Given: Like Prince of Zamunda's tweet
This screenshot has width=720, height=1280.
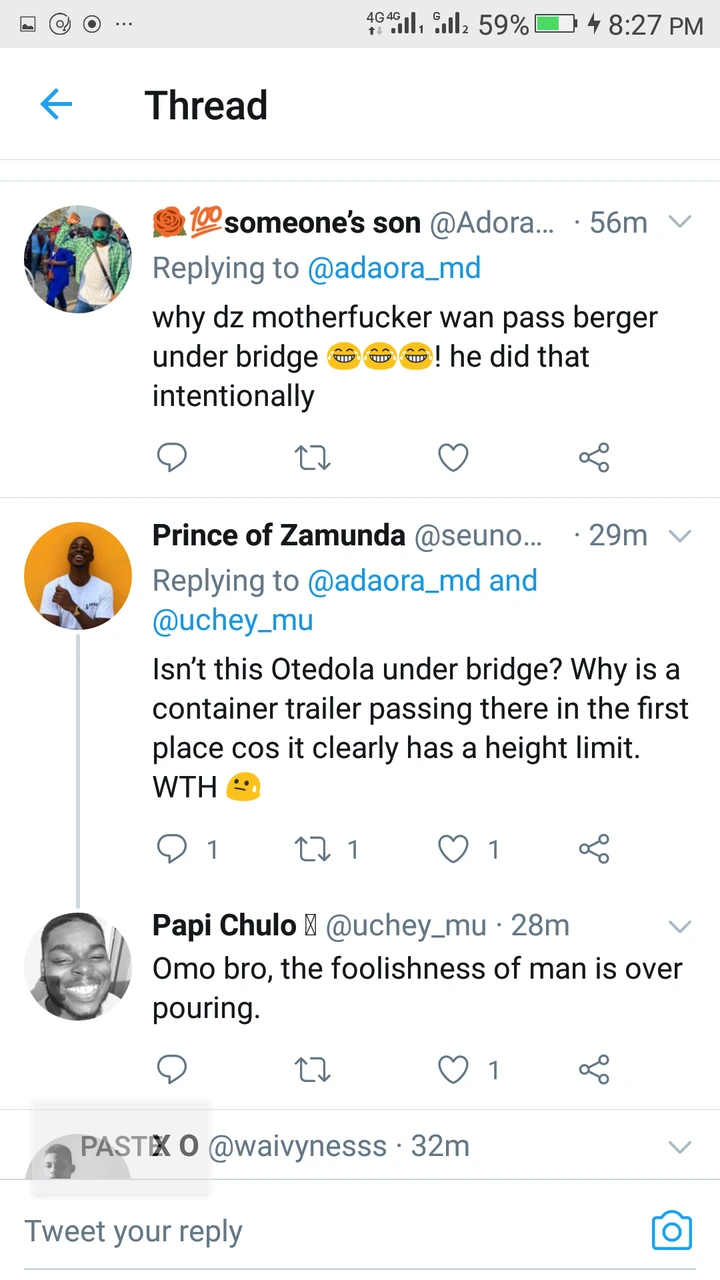Looking at the screenshot, I should coord(454,850).
